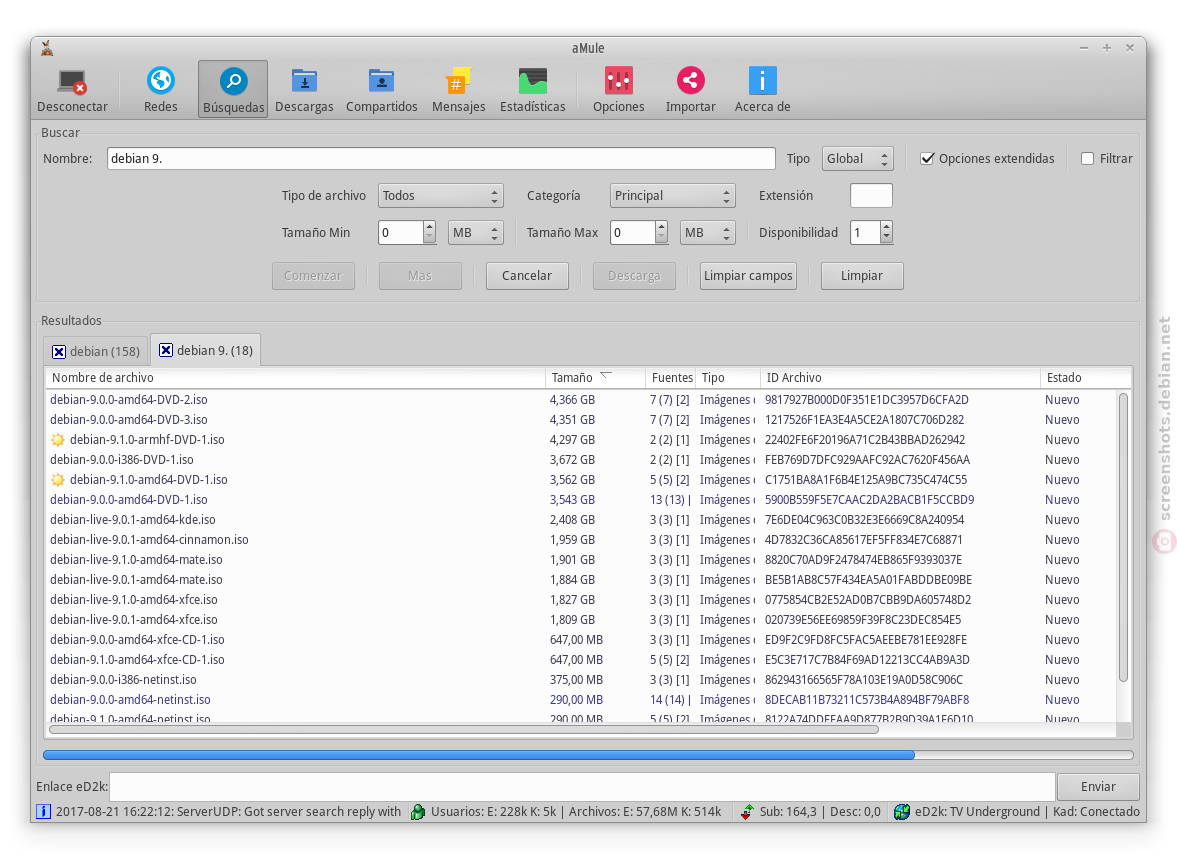The image size is (1177, 858).
Task: Select the debian-9.0.0-amd64-DVD-3.iso row
Action: point(582,420)
